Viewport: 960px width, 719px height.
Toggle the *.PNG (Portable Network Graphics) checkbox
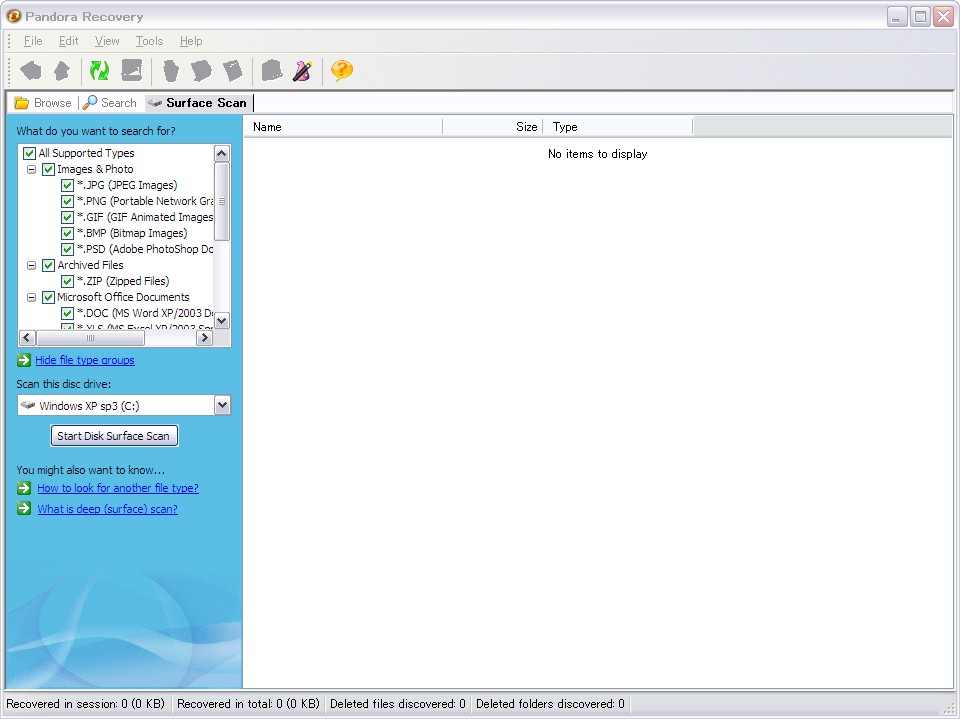coord(68,201)
